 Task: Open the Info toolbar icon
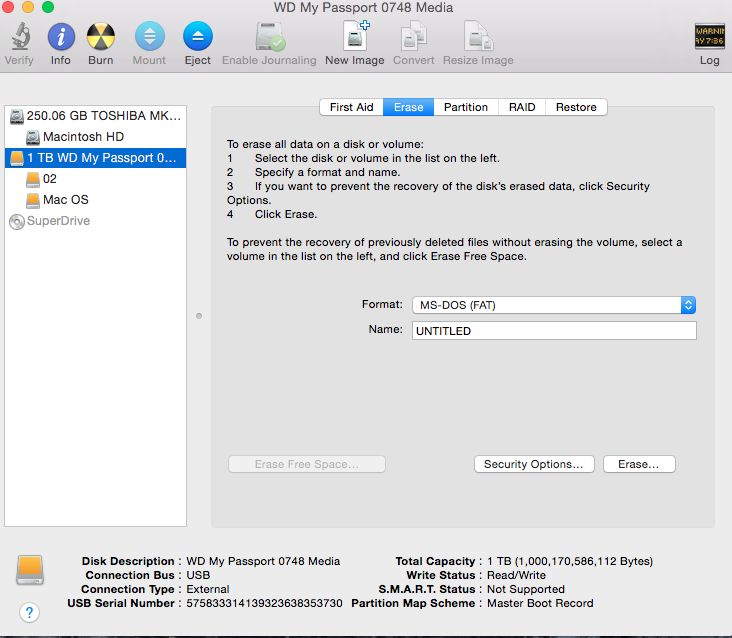tap(61, 36)
